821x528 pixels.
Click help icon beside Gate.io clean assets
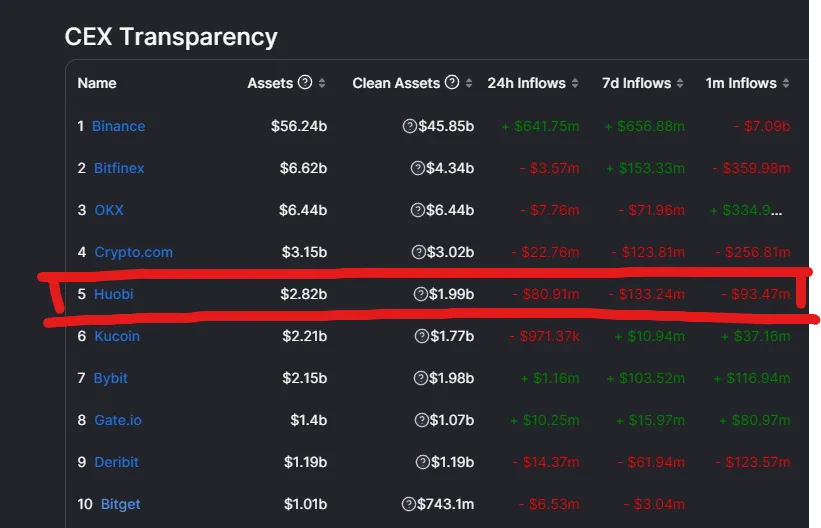coord(422,420)
